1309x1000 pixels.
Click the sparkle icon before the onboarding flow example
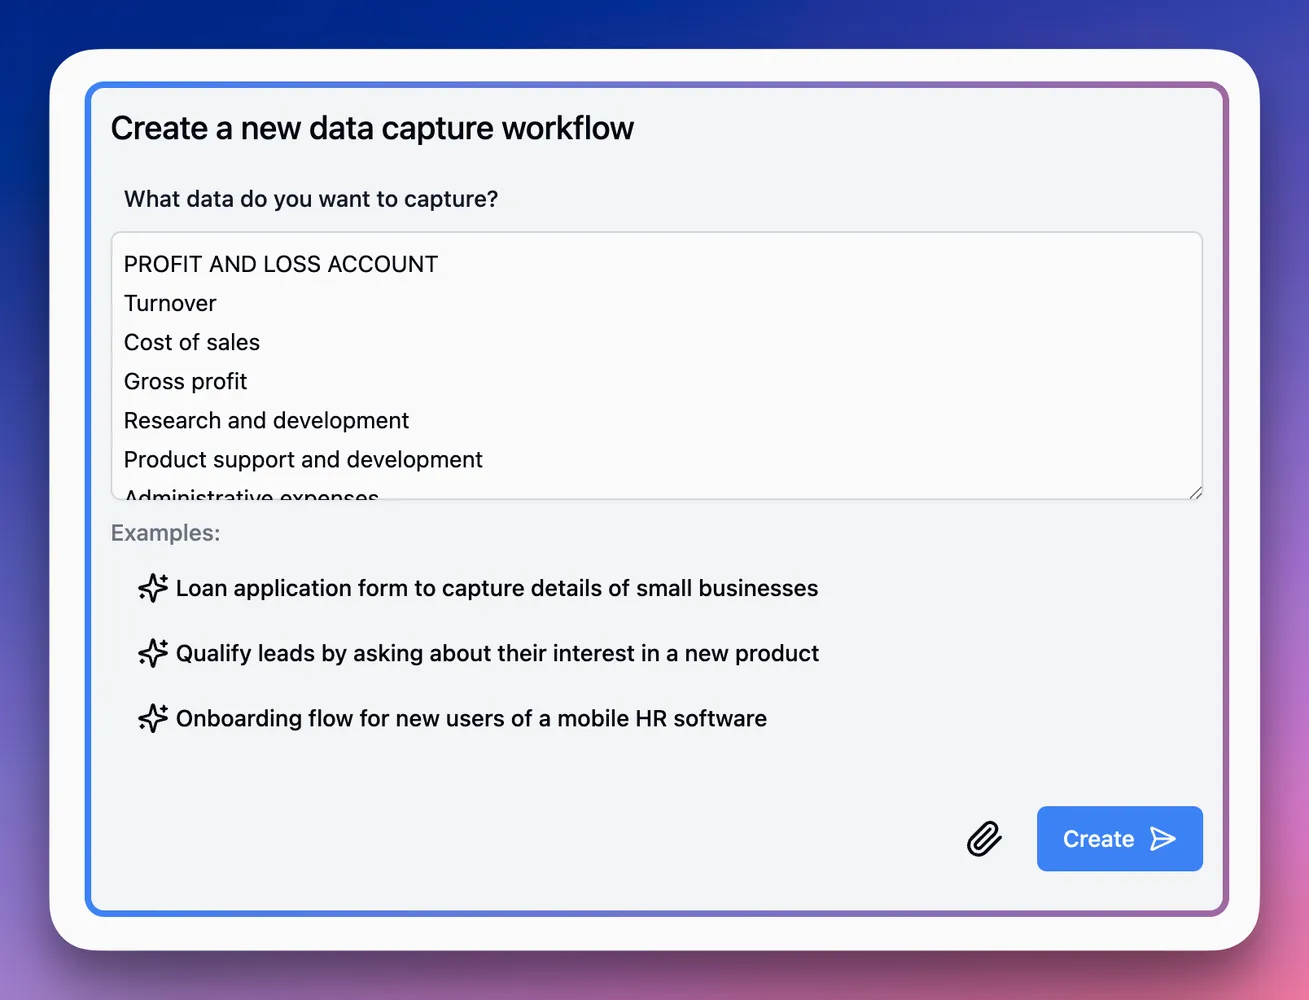152,718
